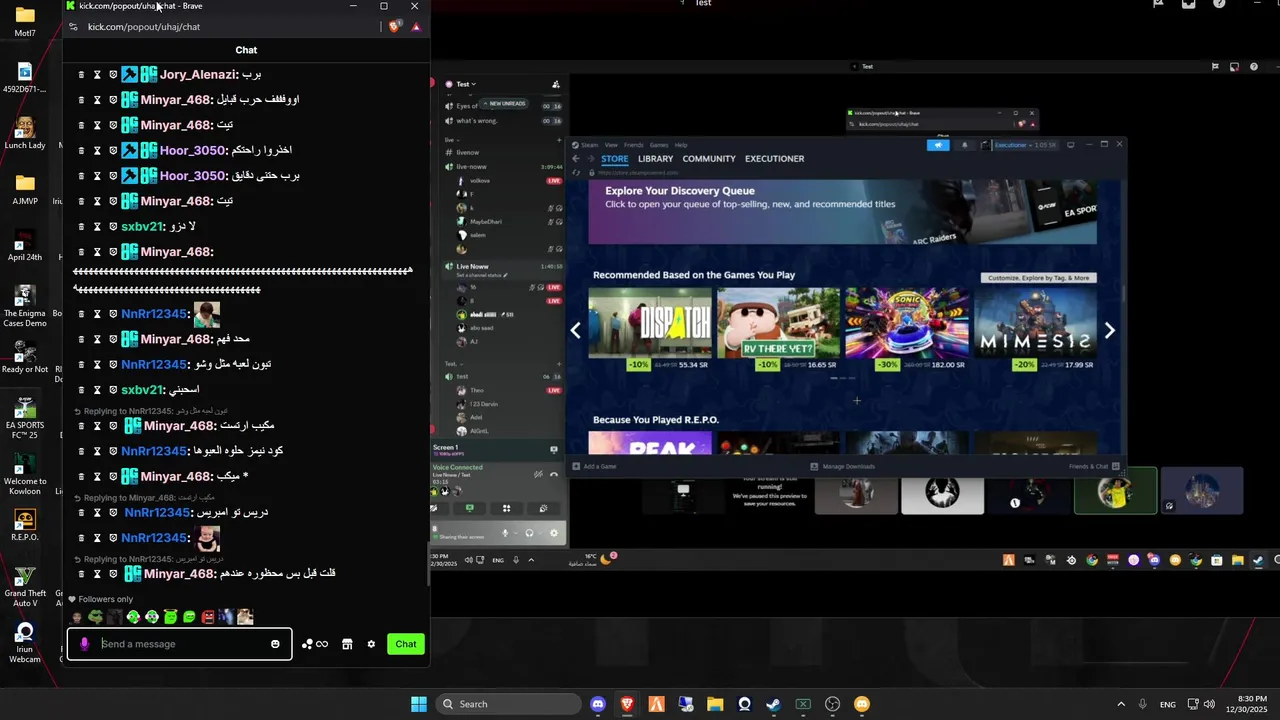
Task: Open Steam View menu
Action: pos(611,145)
